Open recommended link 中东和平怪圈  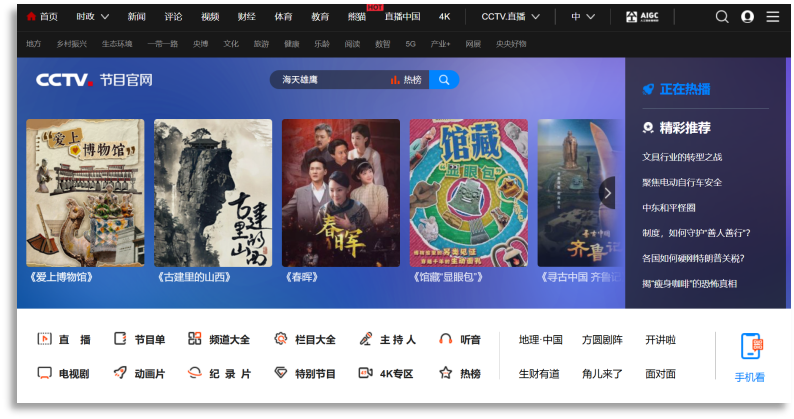[669, 208]
